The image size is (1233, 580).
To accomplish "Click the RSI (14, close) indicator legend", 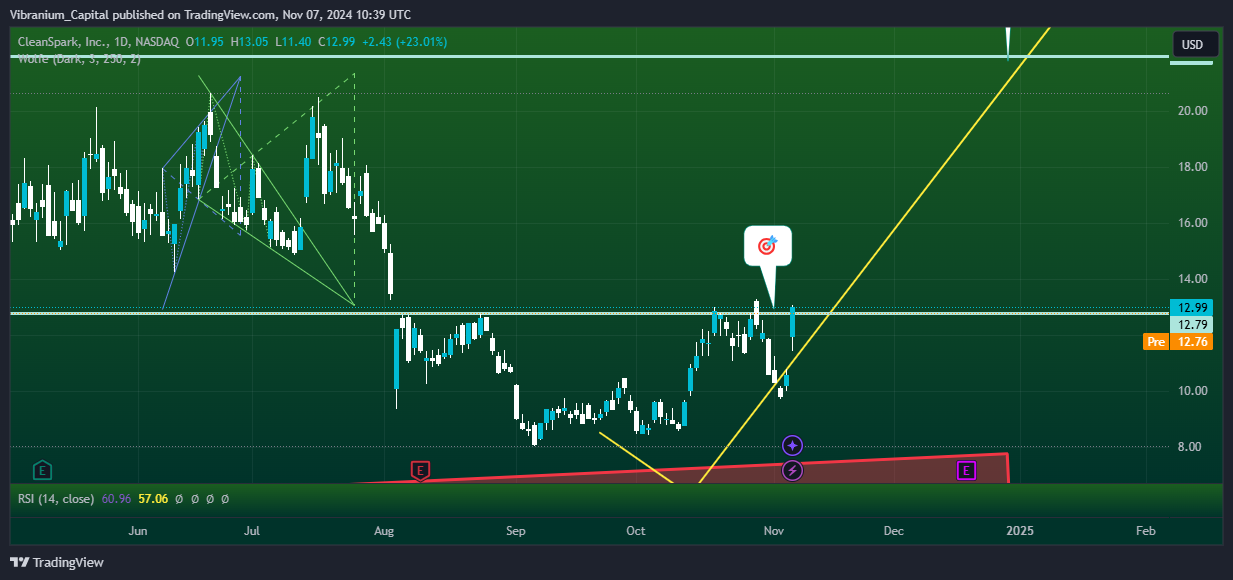I will 56,497.
